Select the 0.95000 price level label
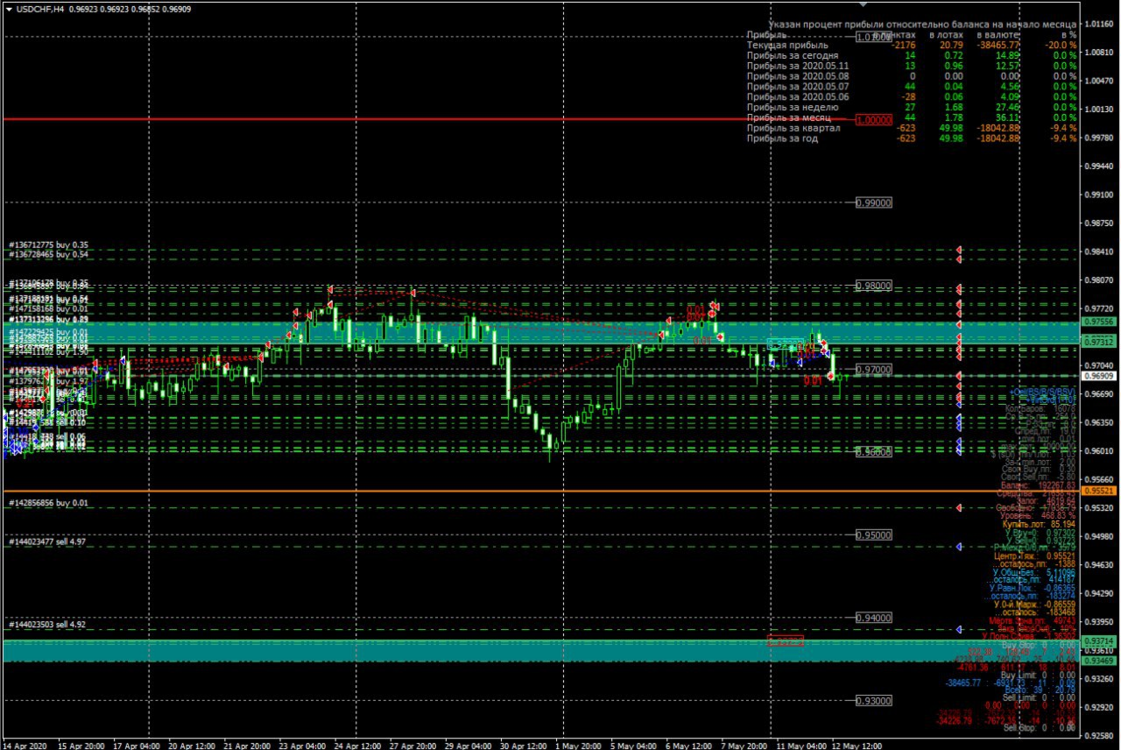 pyautogui.click(x=874, y=536)
